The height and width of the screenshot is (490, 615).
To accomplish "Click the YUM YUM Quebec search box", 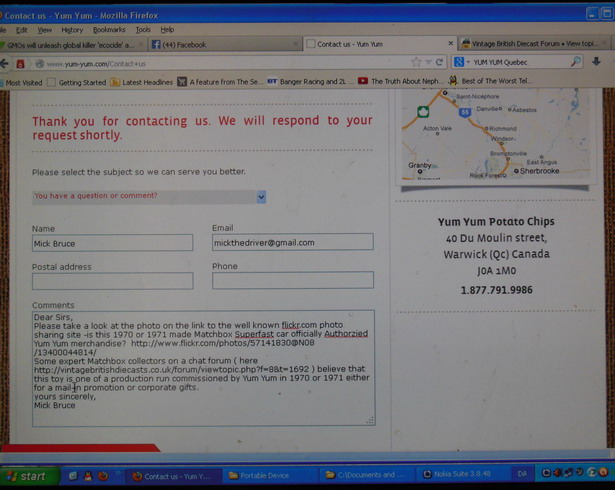I will pyautogui.click(x=519, y=62).
